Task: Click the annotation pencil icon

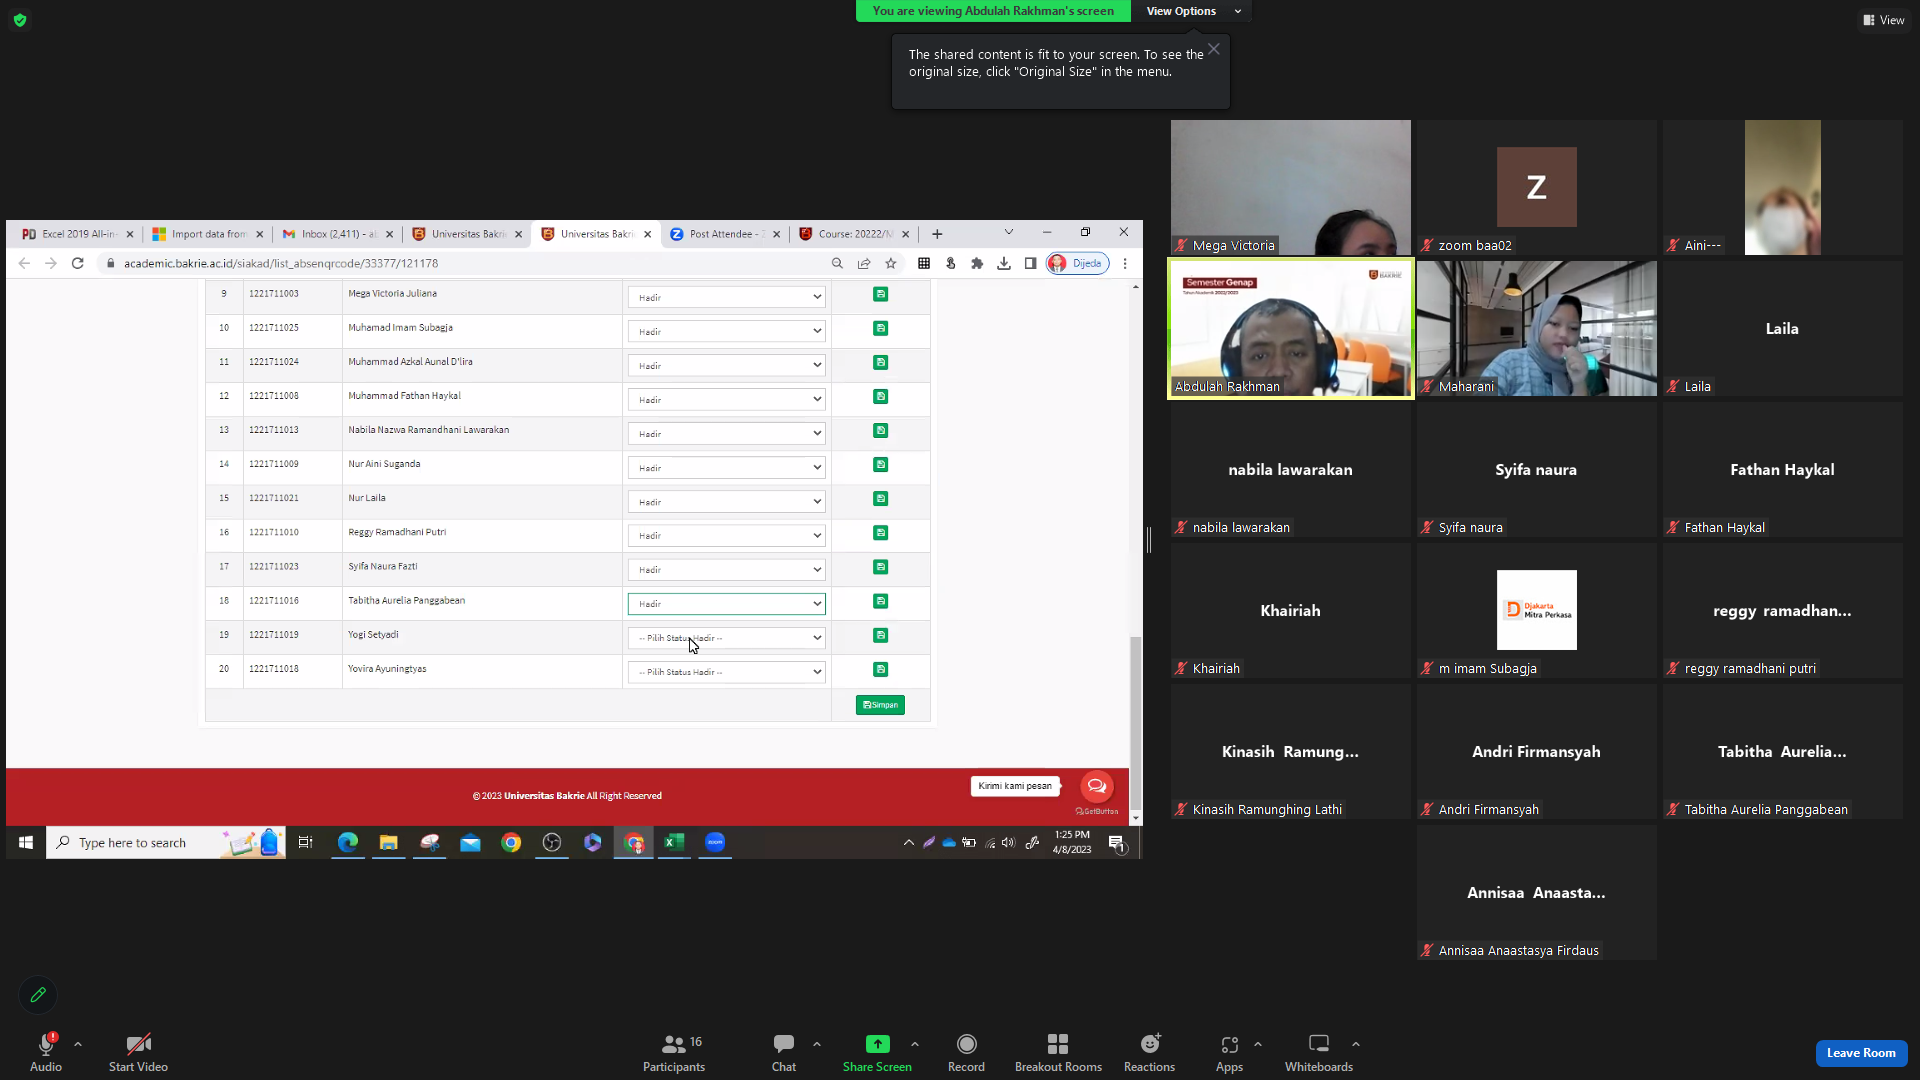Action: pyautogui.click(x=38, y=995)
